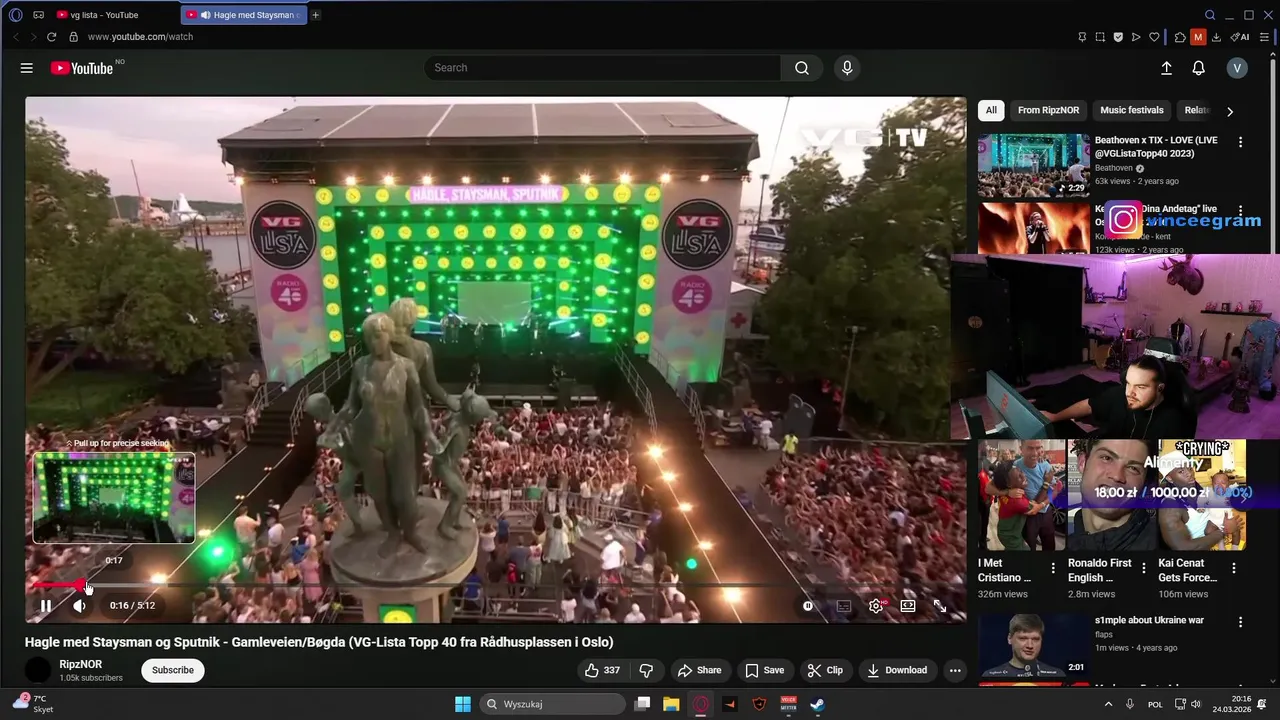Mute the video using the volume icon

[79, 605]
